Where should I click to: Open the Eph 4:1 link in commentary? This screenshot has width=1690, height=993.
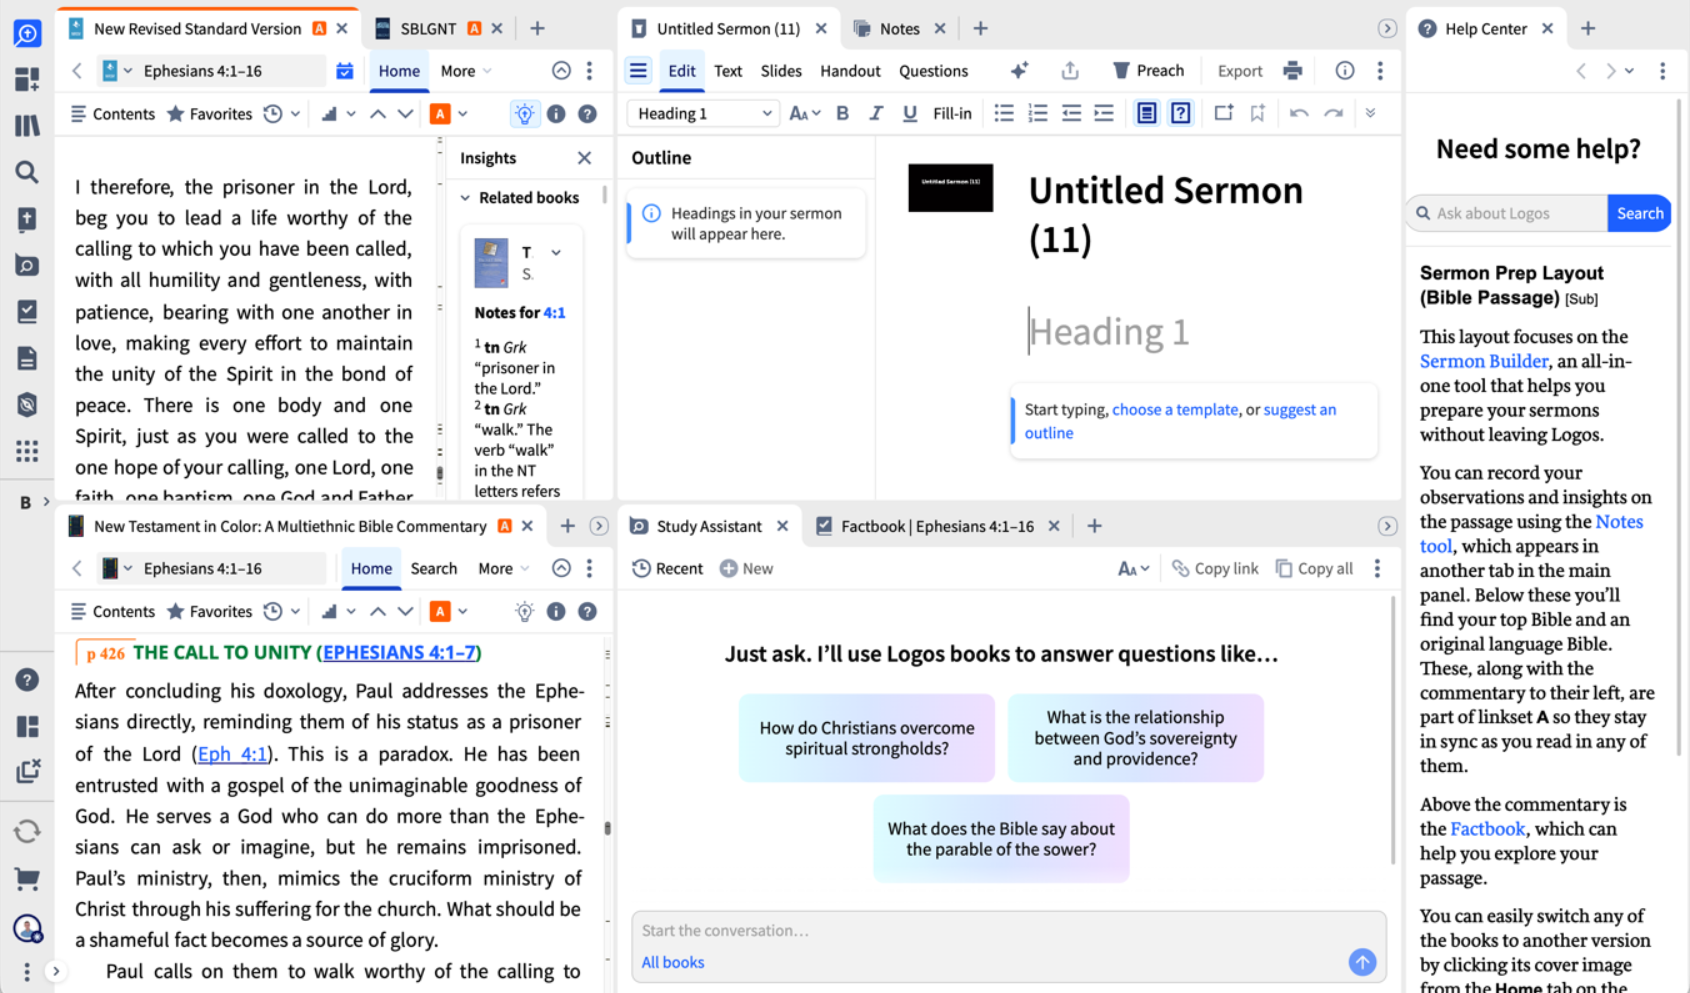click(232, 754)
